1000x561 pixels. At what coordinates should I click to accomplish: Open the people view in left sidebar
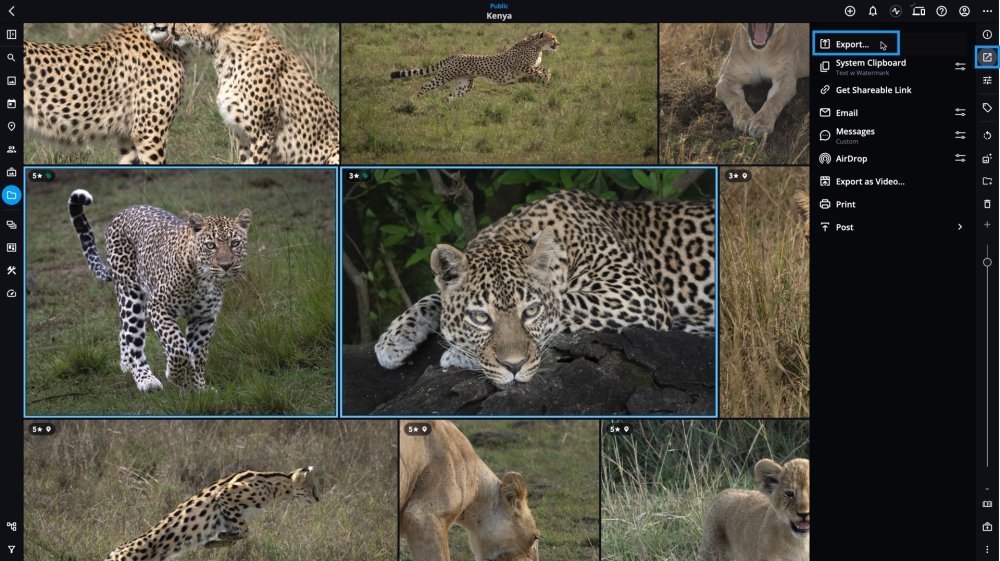point(11,149)
